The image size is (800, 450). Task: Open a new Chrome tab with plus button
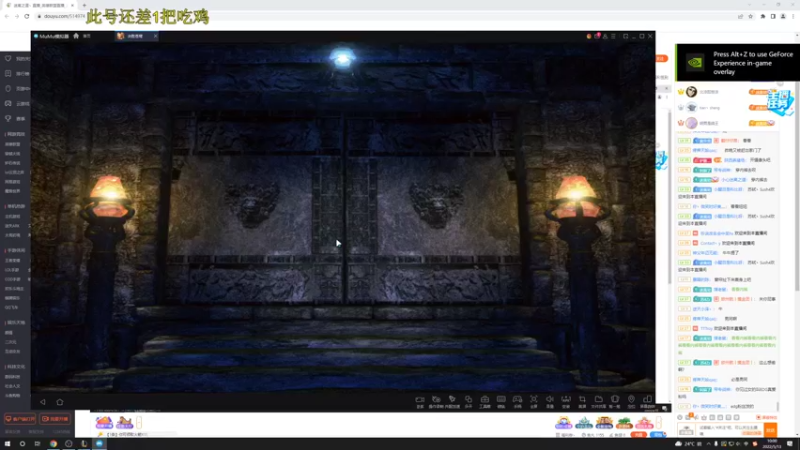(x=84, y=5)
